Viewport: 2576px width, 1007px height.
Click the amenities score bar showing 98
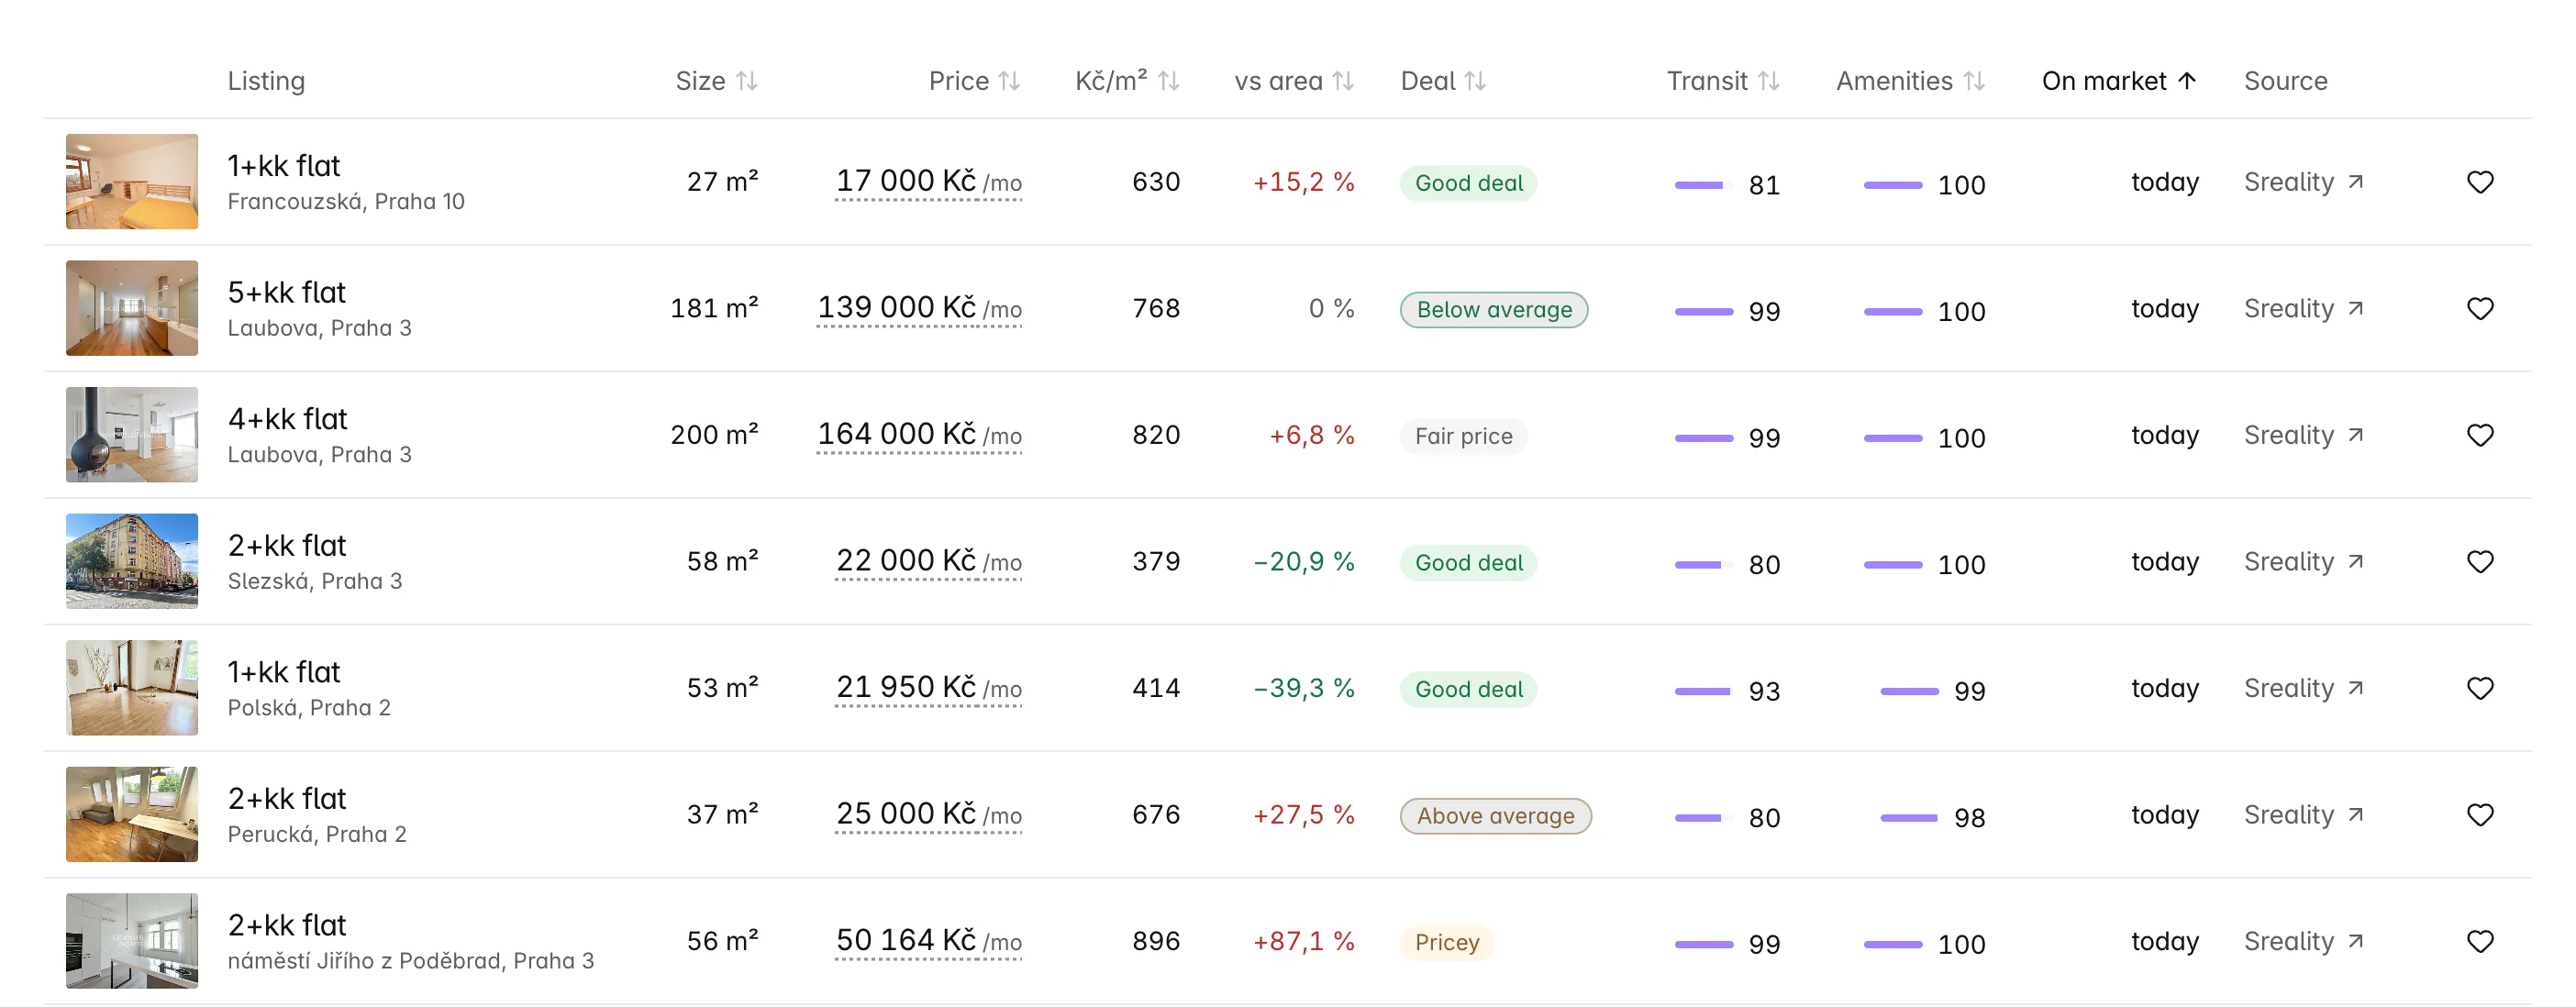click(1909, 818)
